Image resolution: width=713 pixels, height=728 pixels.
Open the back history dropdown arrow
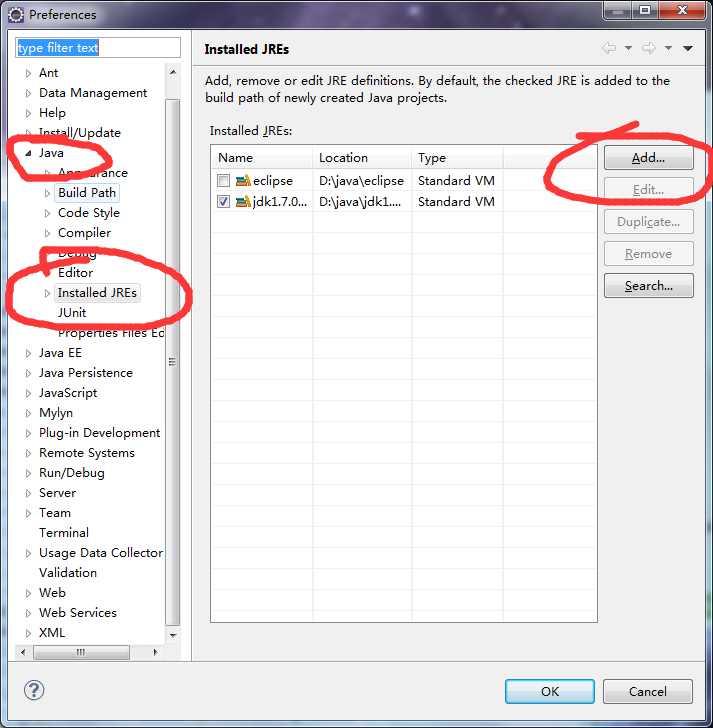[629, 48]
